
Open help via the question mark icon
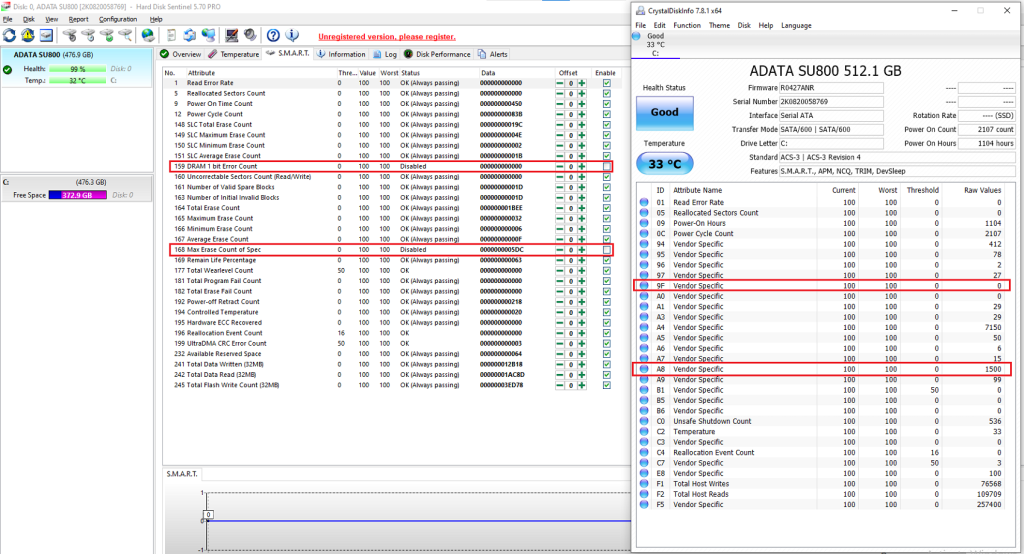click(273, 35)
